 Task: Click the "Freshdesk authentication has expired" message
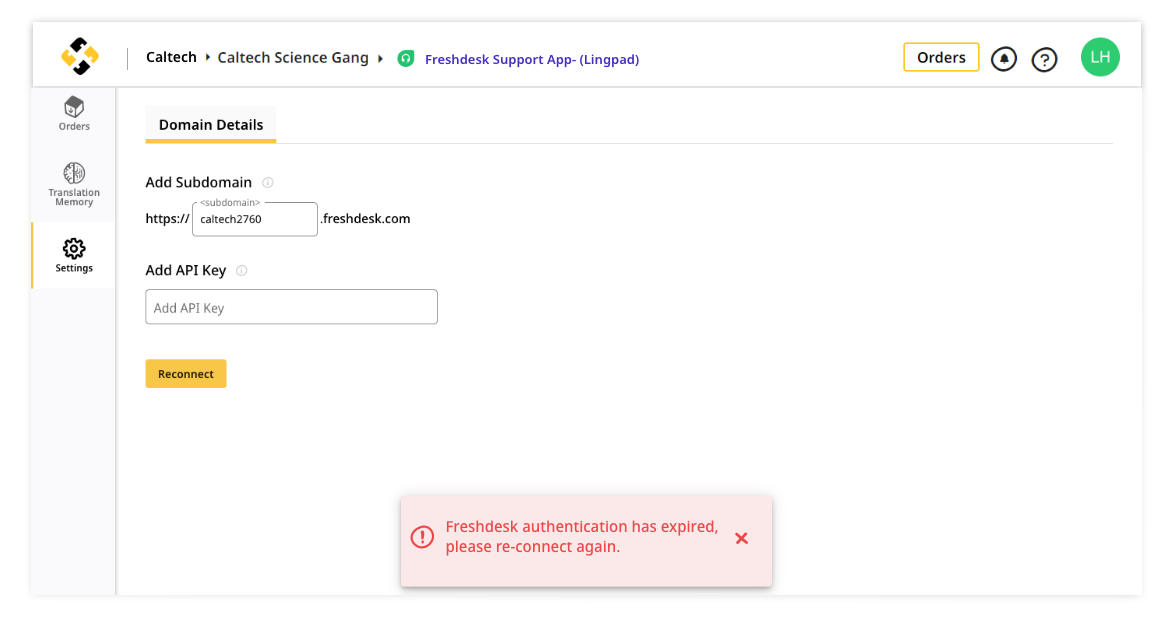click(582, 537)
